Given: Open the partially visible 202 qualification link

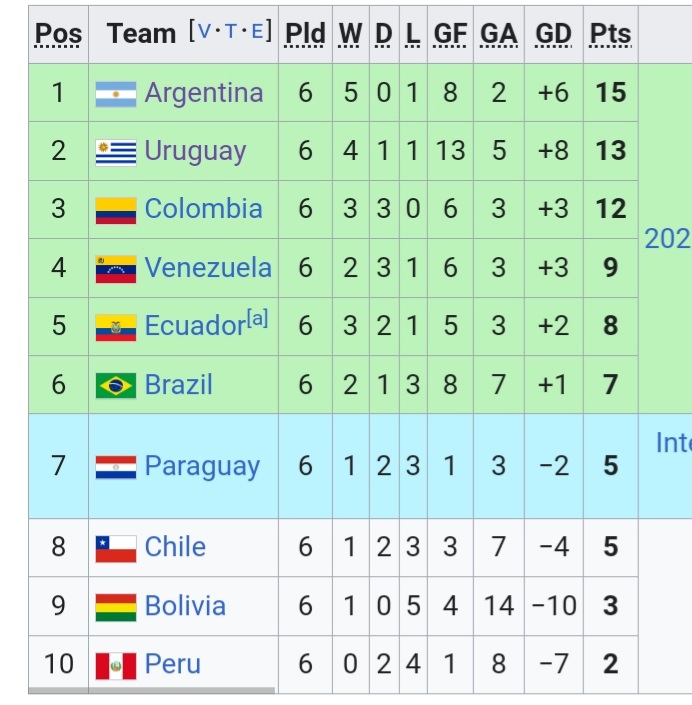Looking at the screenshot, I should click(x=667, y=238).
